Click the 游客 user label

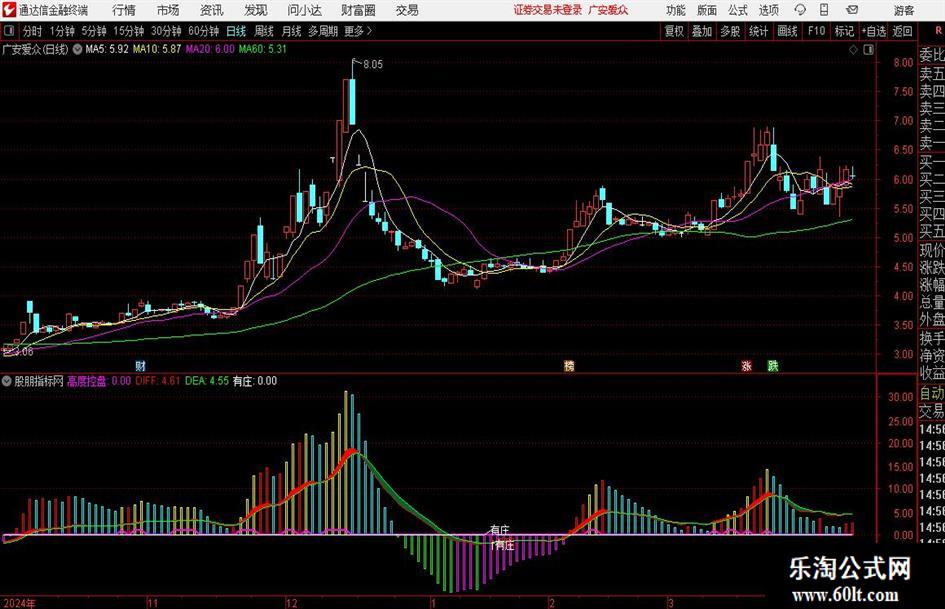click(x=903, y=10)
